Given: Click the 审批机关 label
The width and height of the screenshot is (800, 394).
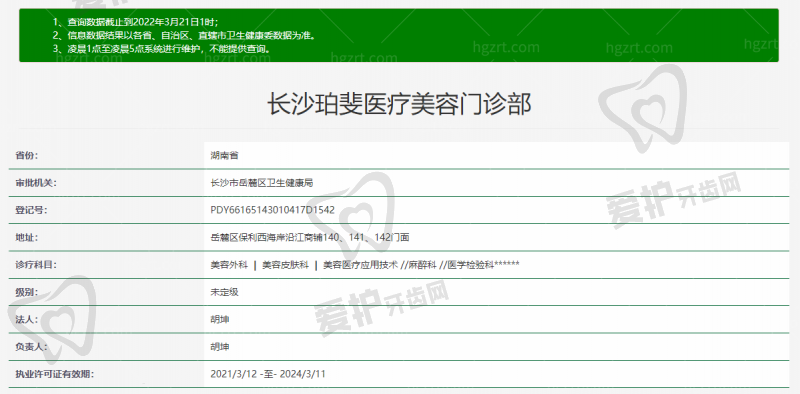Looking at the screenshot, I should (x=36, y=183).
